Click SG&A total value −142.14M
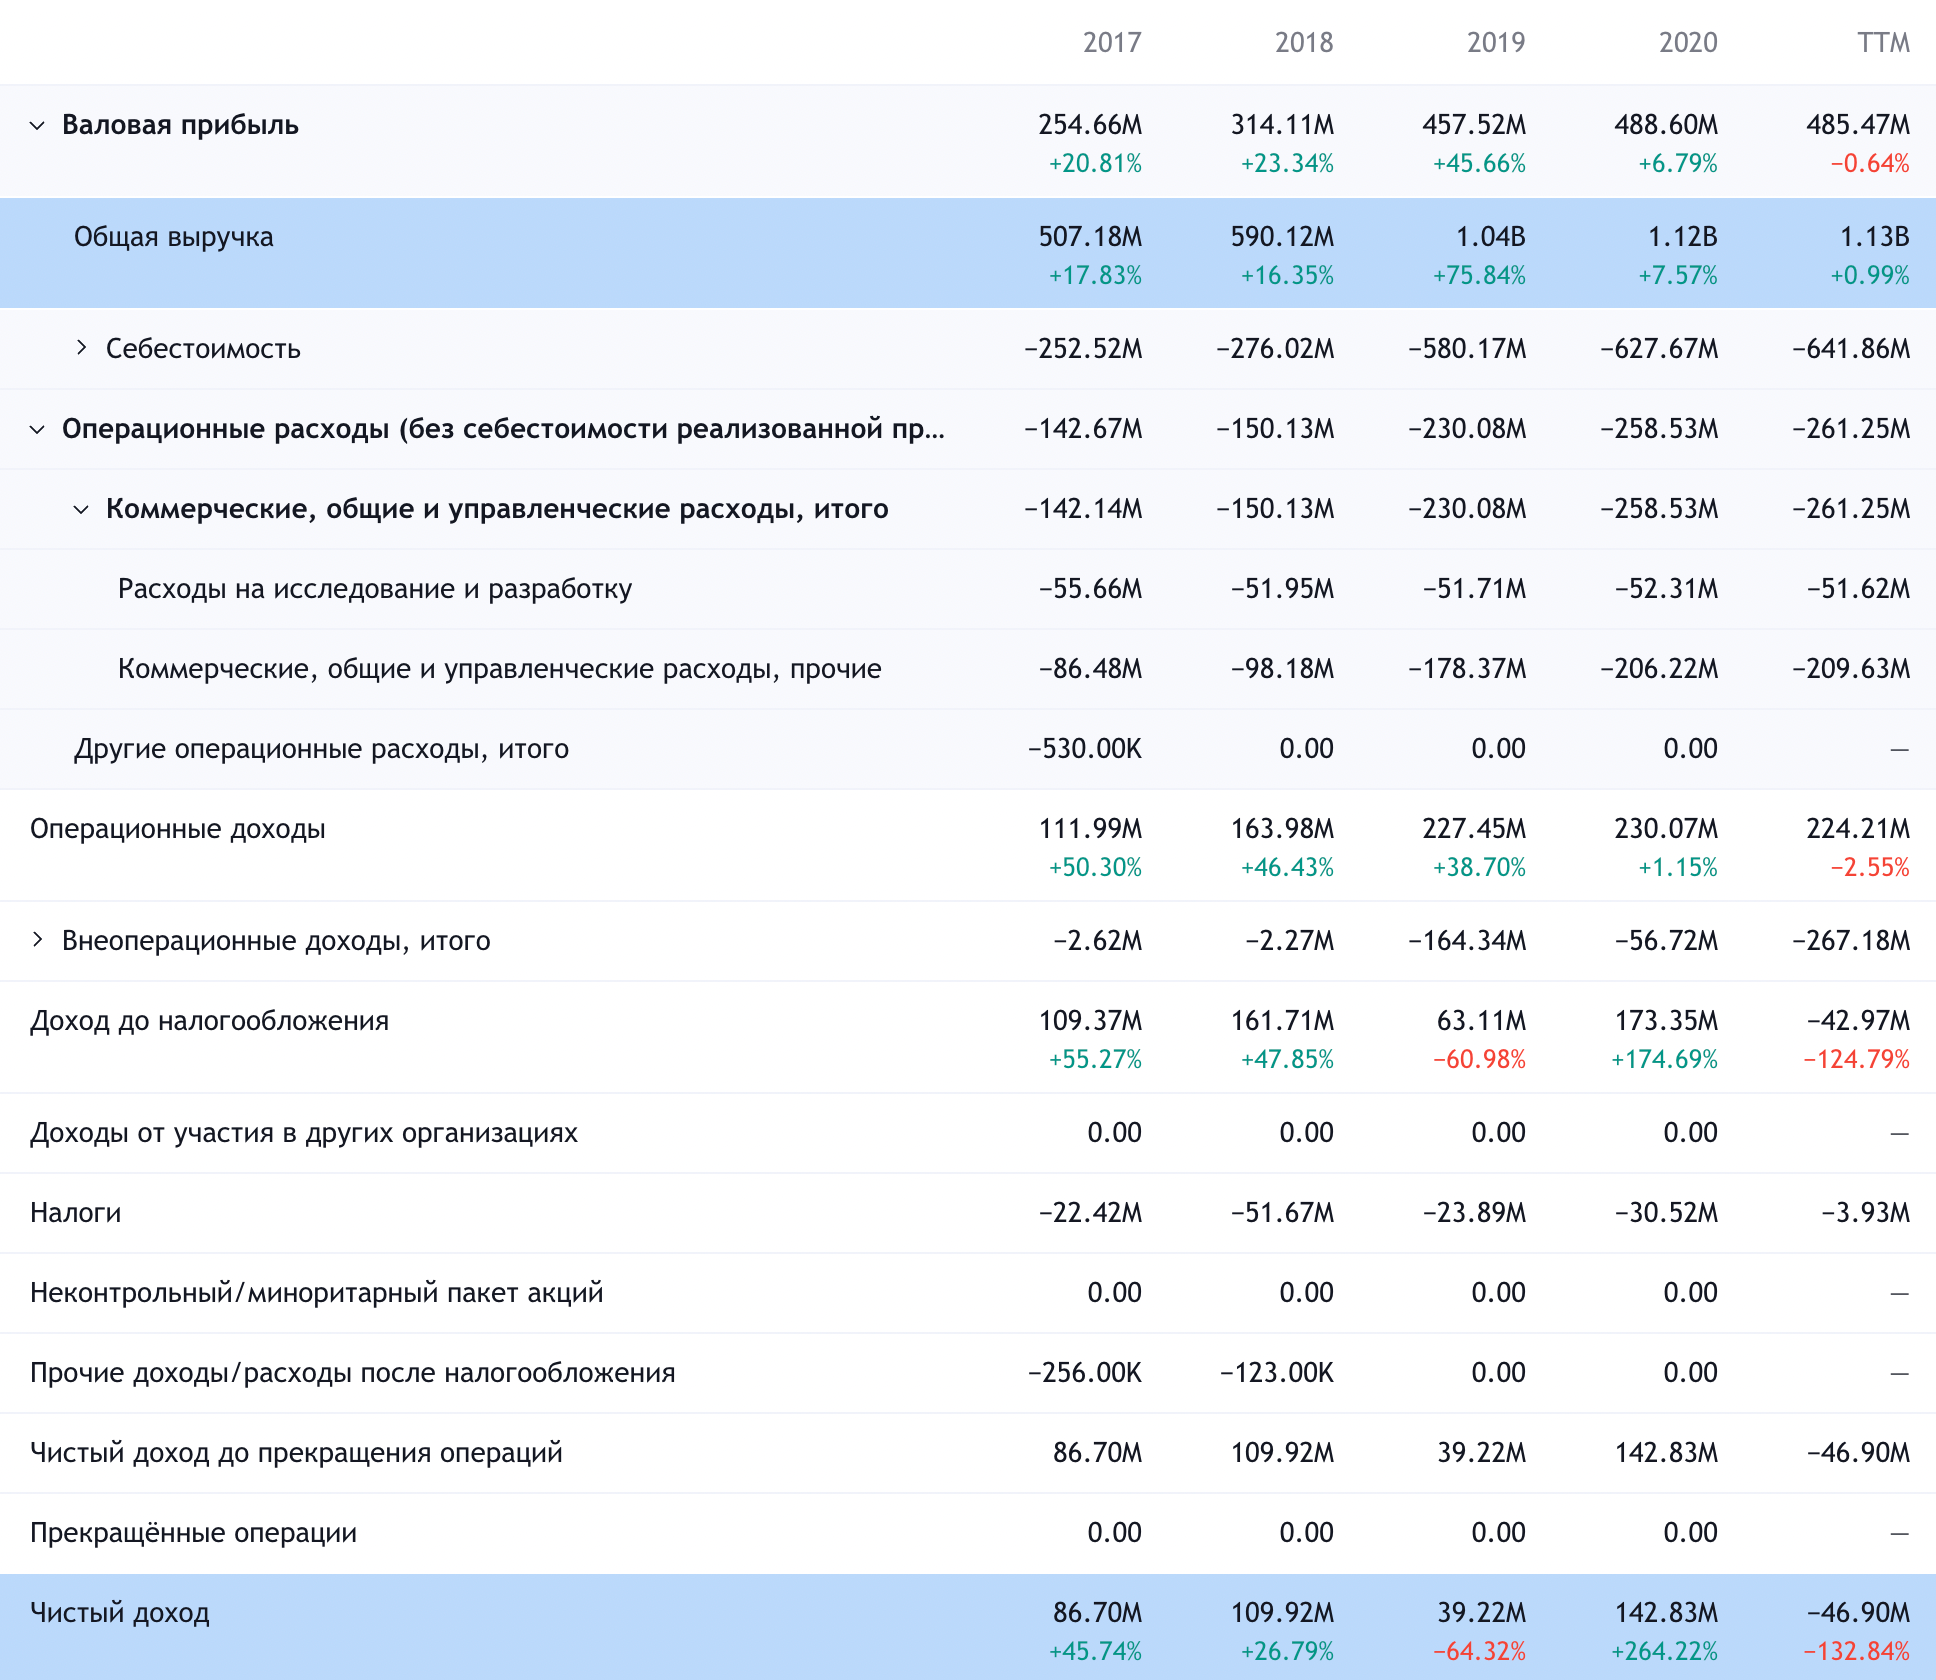Viewport: 1936px width, 1680px height. [1083, 509]
